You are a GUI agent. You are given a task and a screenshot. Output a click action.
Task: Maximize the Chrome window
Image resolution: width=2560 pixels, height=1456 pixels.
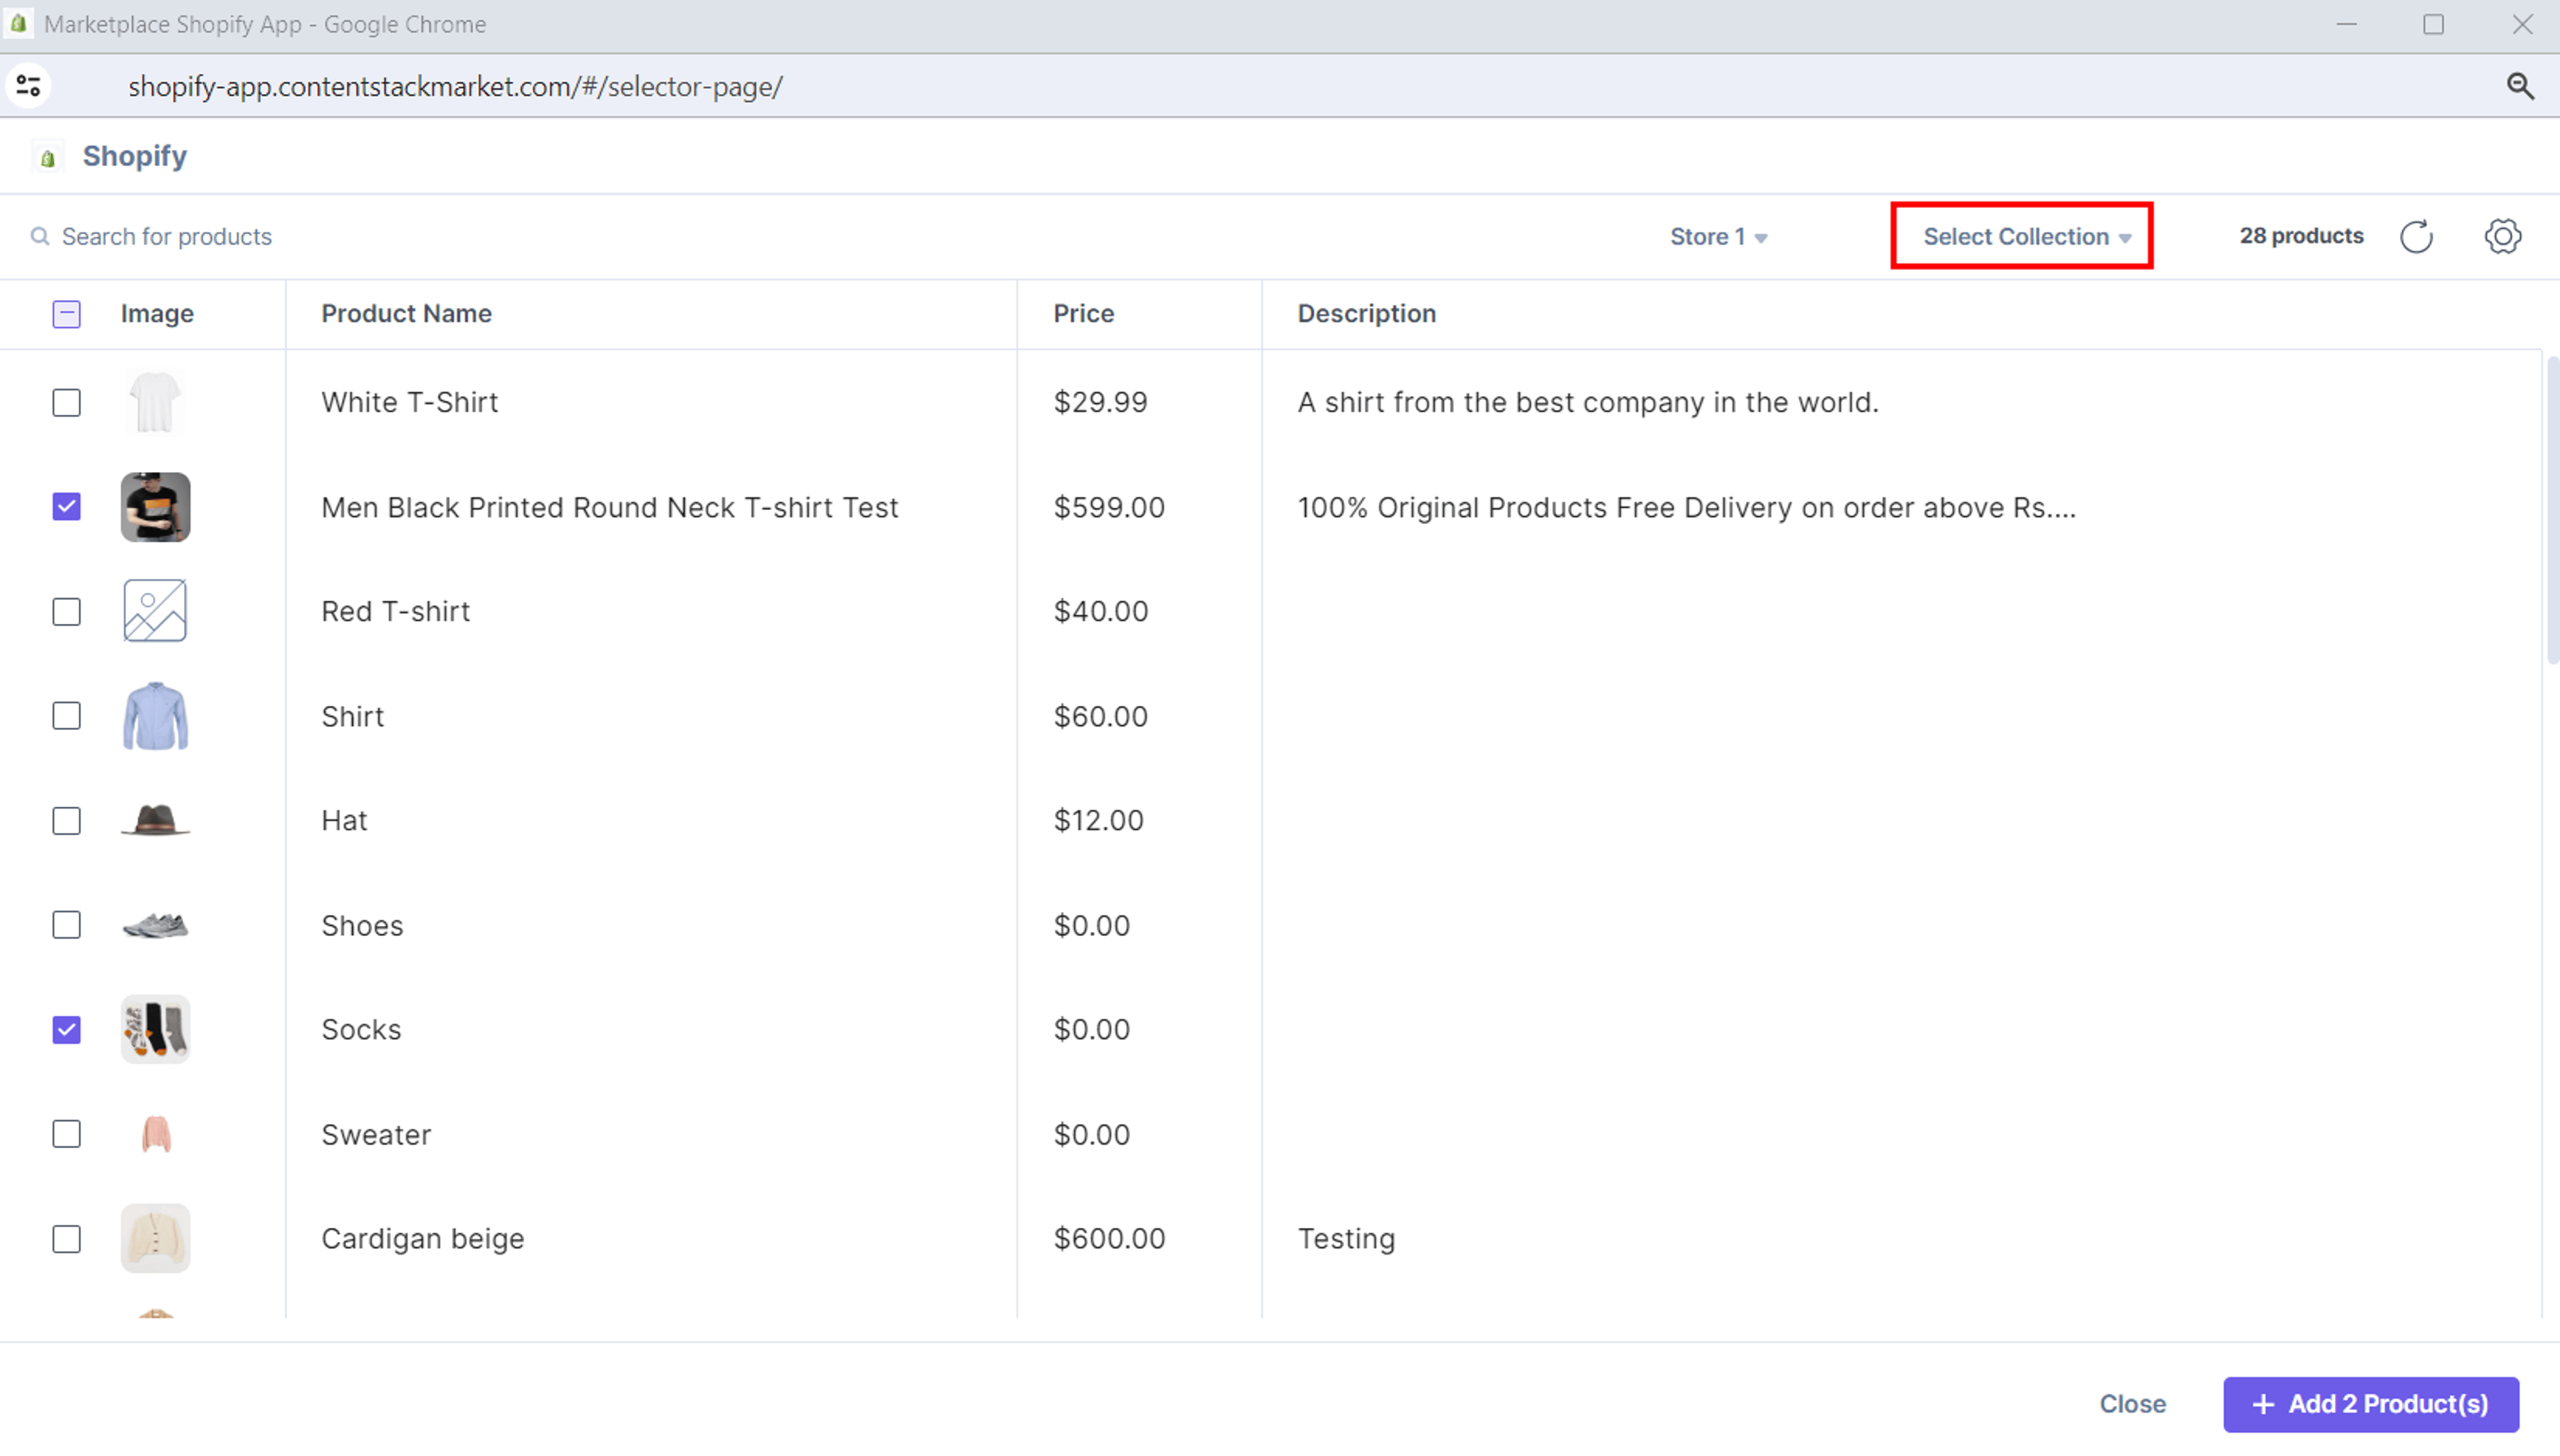tap(2433, 25)
